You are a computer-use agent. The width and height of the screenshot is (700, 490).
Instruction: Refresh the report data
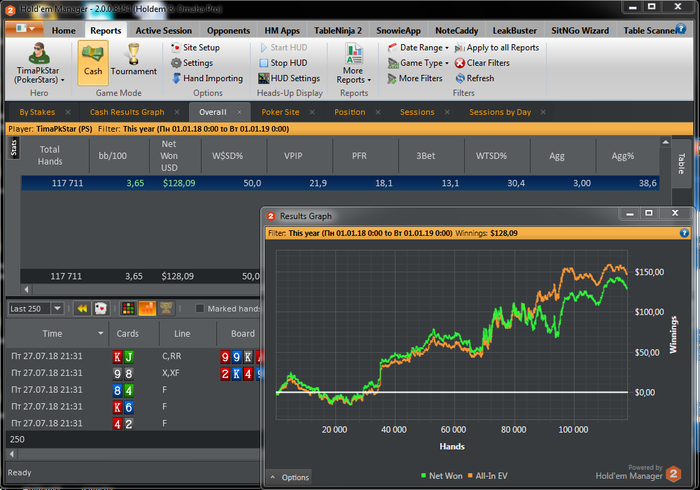475,79
